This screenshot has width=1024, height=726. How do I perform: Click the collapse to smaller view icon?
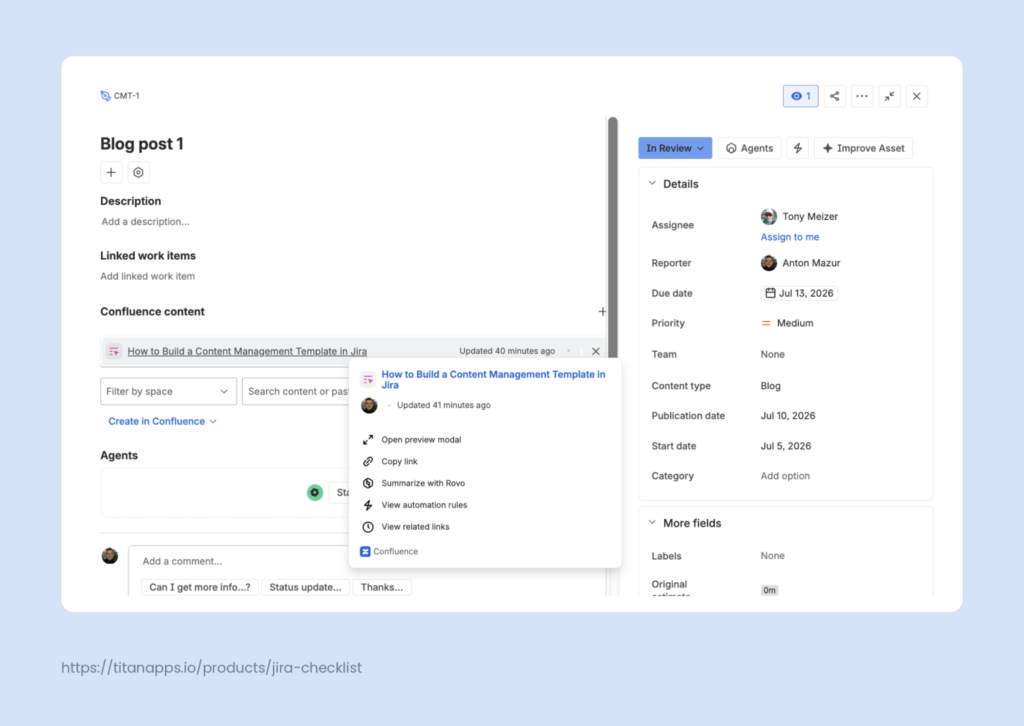889,96
